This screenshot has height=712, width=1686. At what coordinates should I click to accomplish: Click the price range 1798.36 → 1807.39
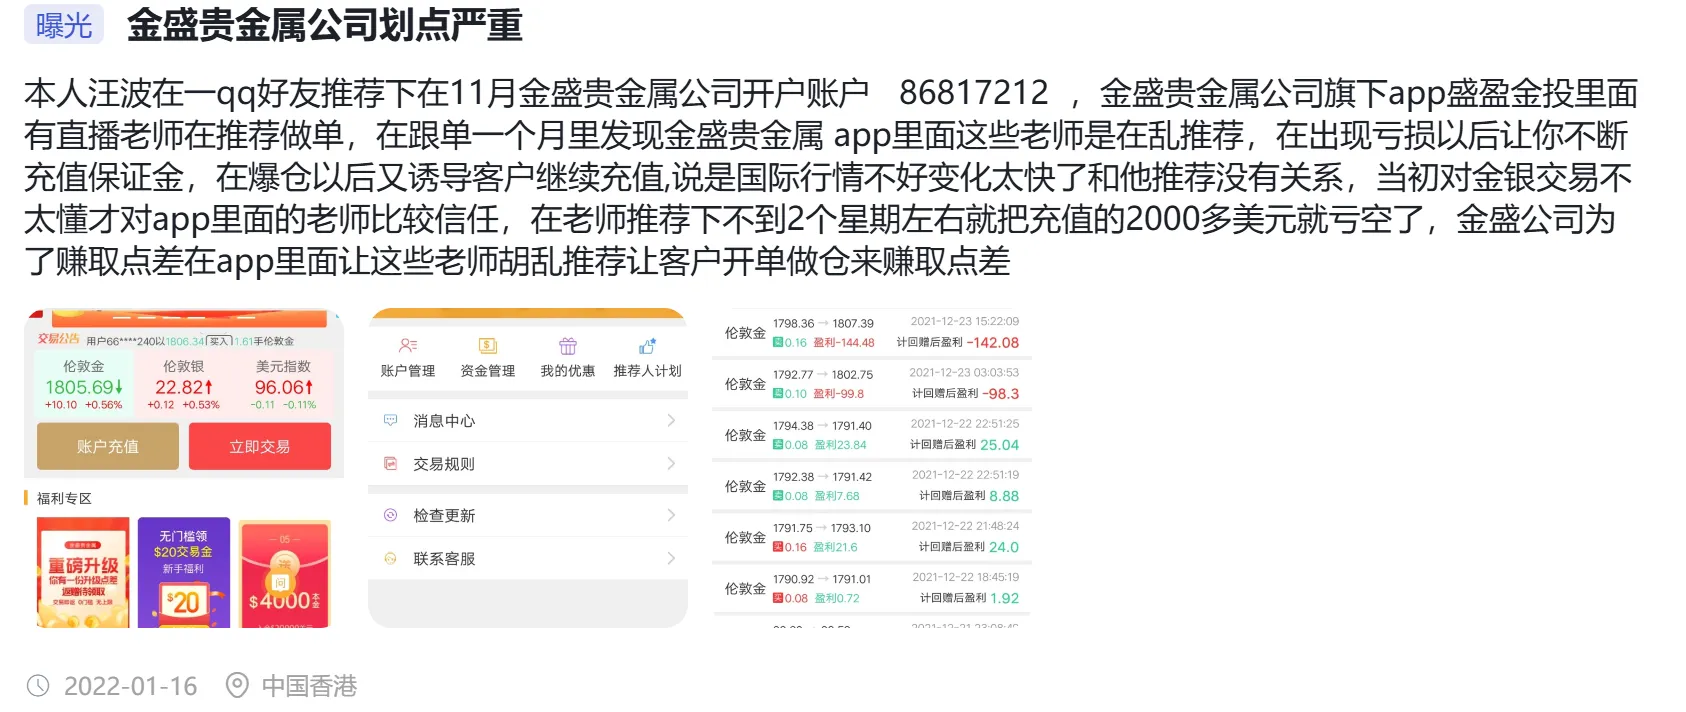tap(823, 323)
